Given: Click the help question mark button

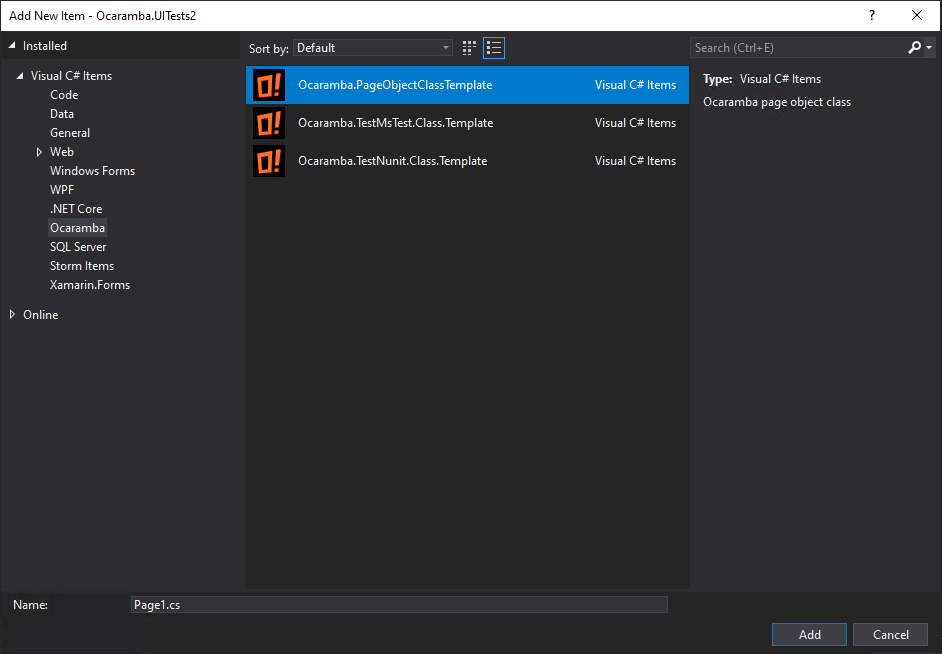Looking at the screenshot, I should (871, 15).
